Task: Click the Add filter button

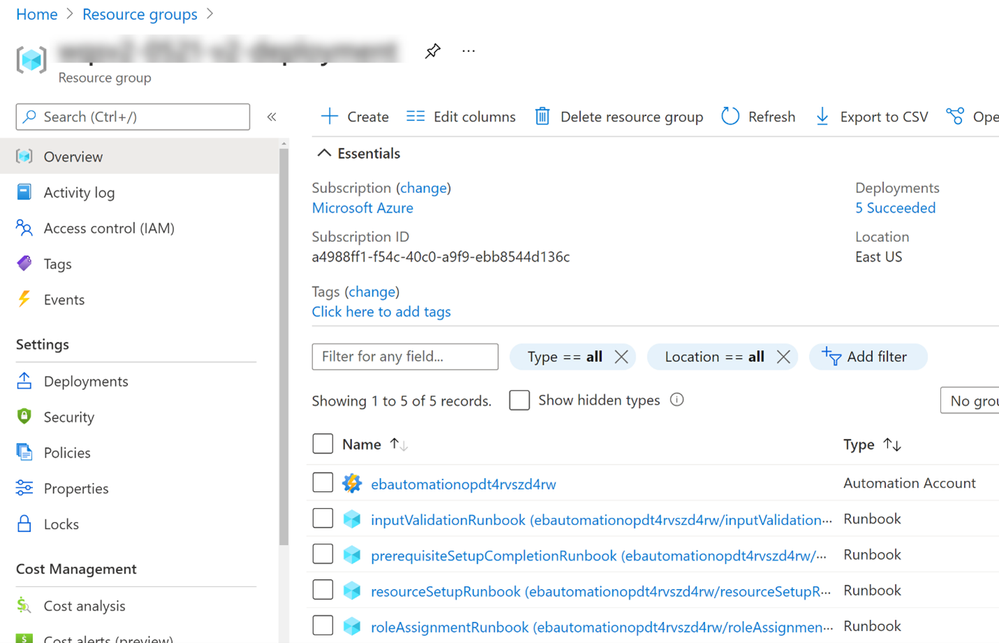Action: pos(868,357)
